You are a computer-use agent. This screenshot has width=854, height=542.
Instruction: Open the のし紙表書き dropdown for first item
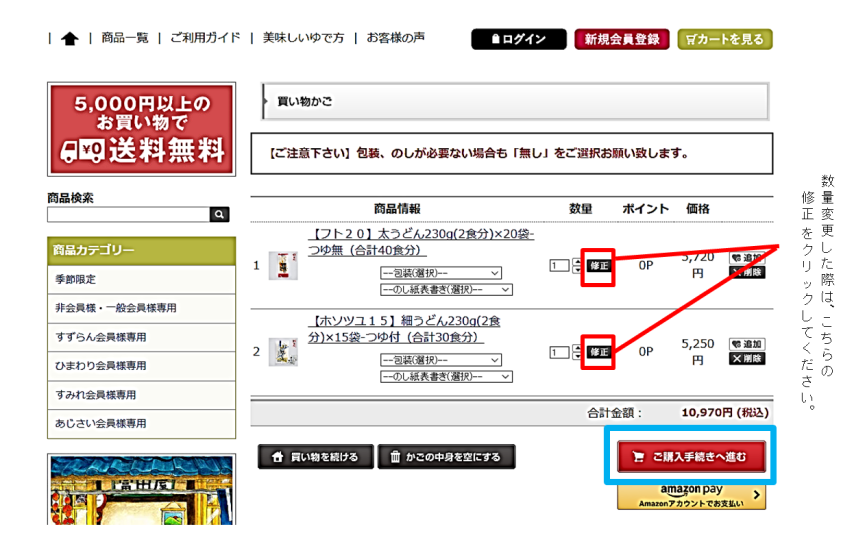pos(446,289)
